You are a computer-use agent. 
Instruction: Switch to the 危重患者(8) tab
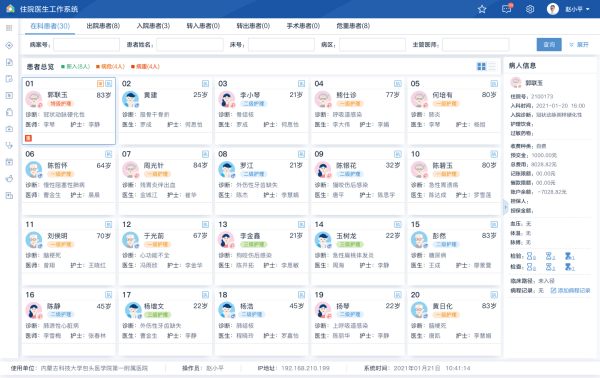point(353,26)
